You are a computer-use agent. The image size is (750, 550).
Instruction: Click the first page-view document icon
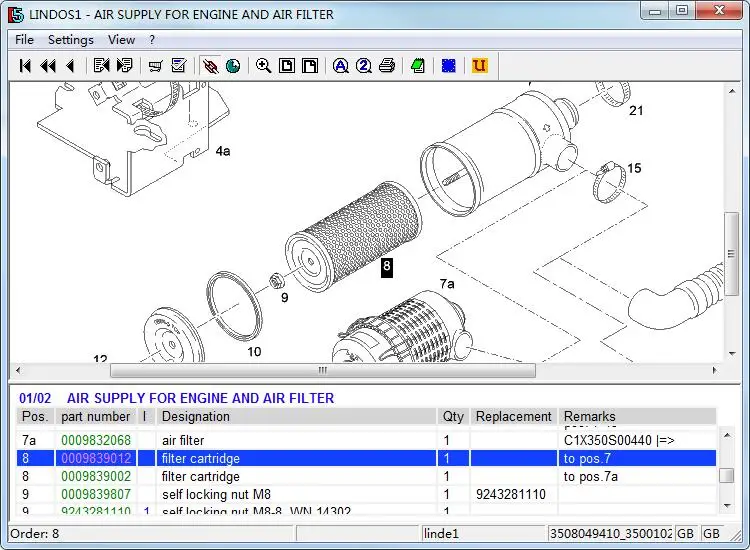(287, 66)
